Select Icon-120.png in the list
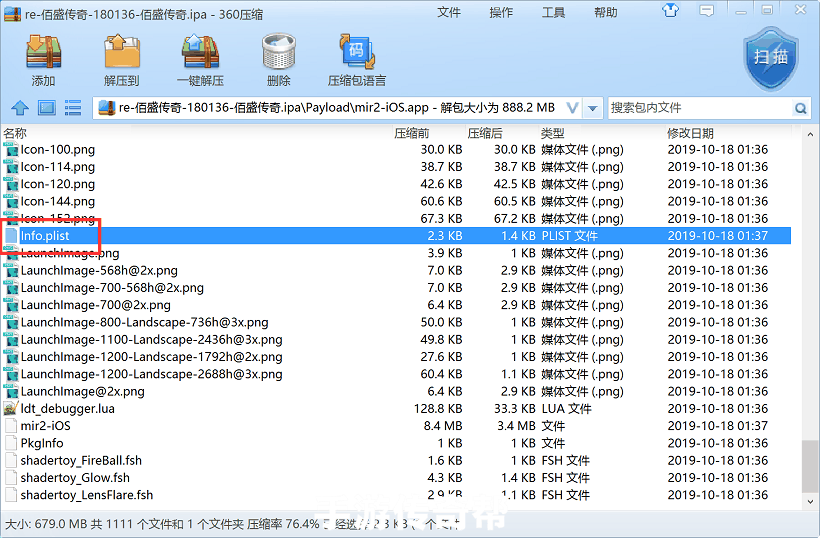820x538 pixels. tap(58, 184)
